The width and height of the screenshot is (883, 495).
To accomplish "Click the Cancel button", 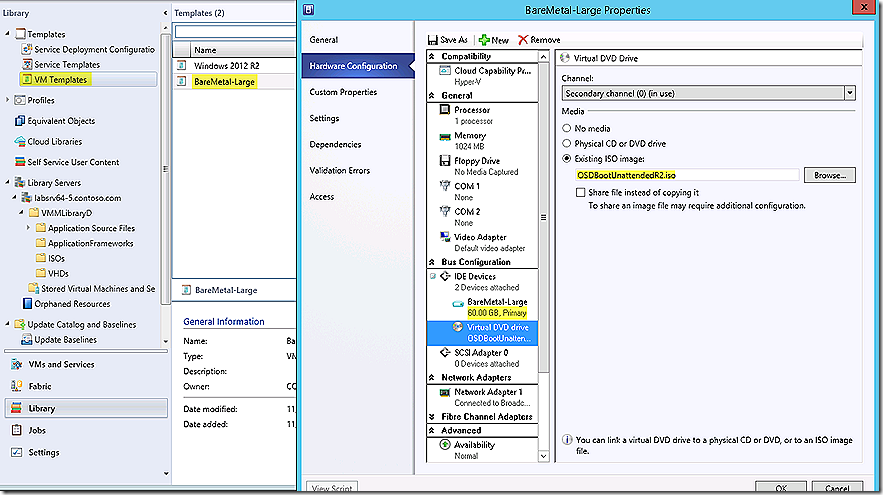I will coord(837,488).
